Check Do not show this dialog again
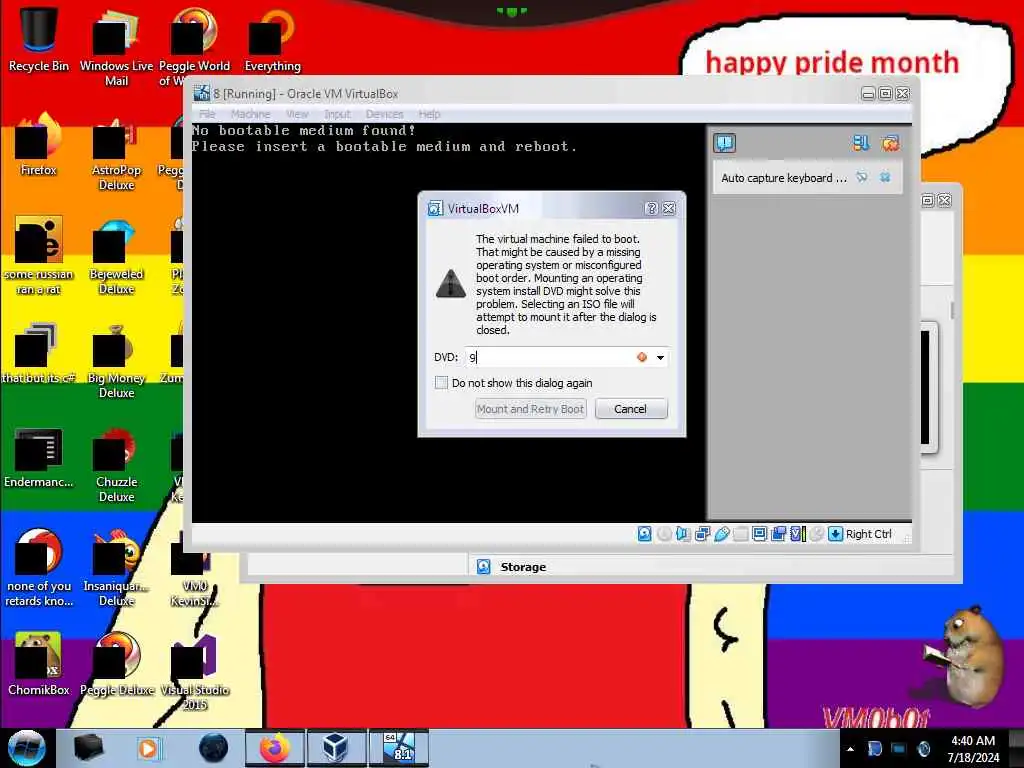The width and height of the screenshot is (1024, 768). [441, 383]
